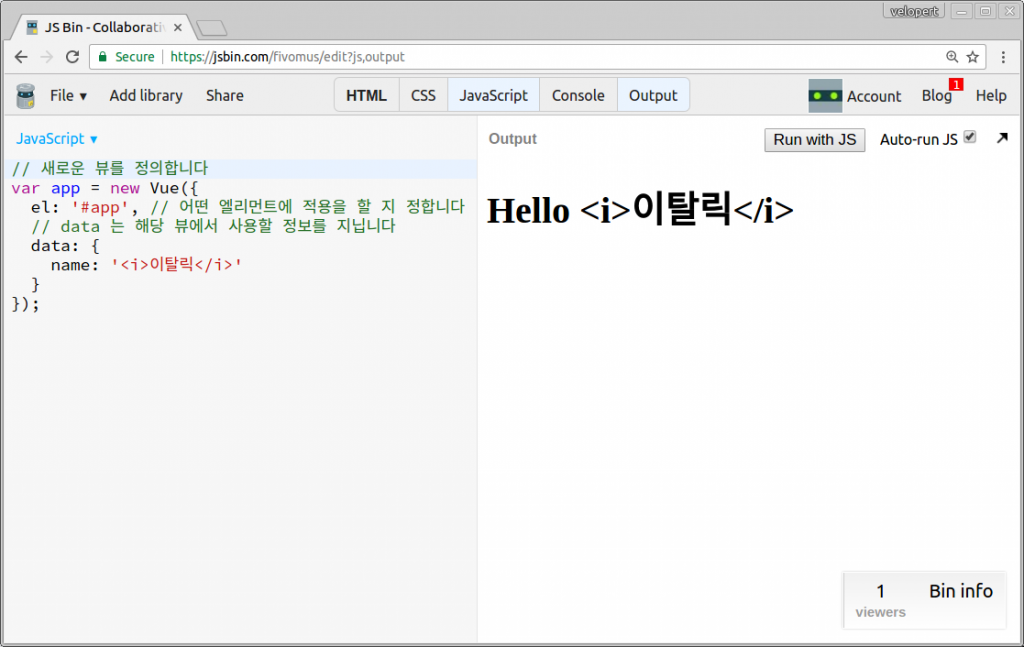This screenshot has height=647, width=1024.
Task: Open the Blog link with notification badge
Action: [936, 95]
